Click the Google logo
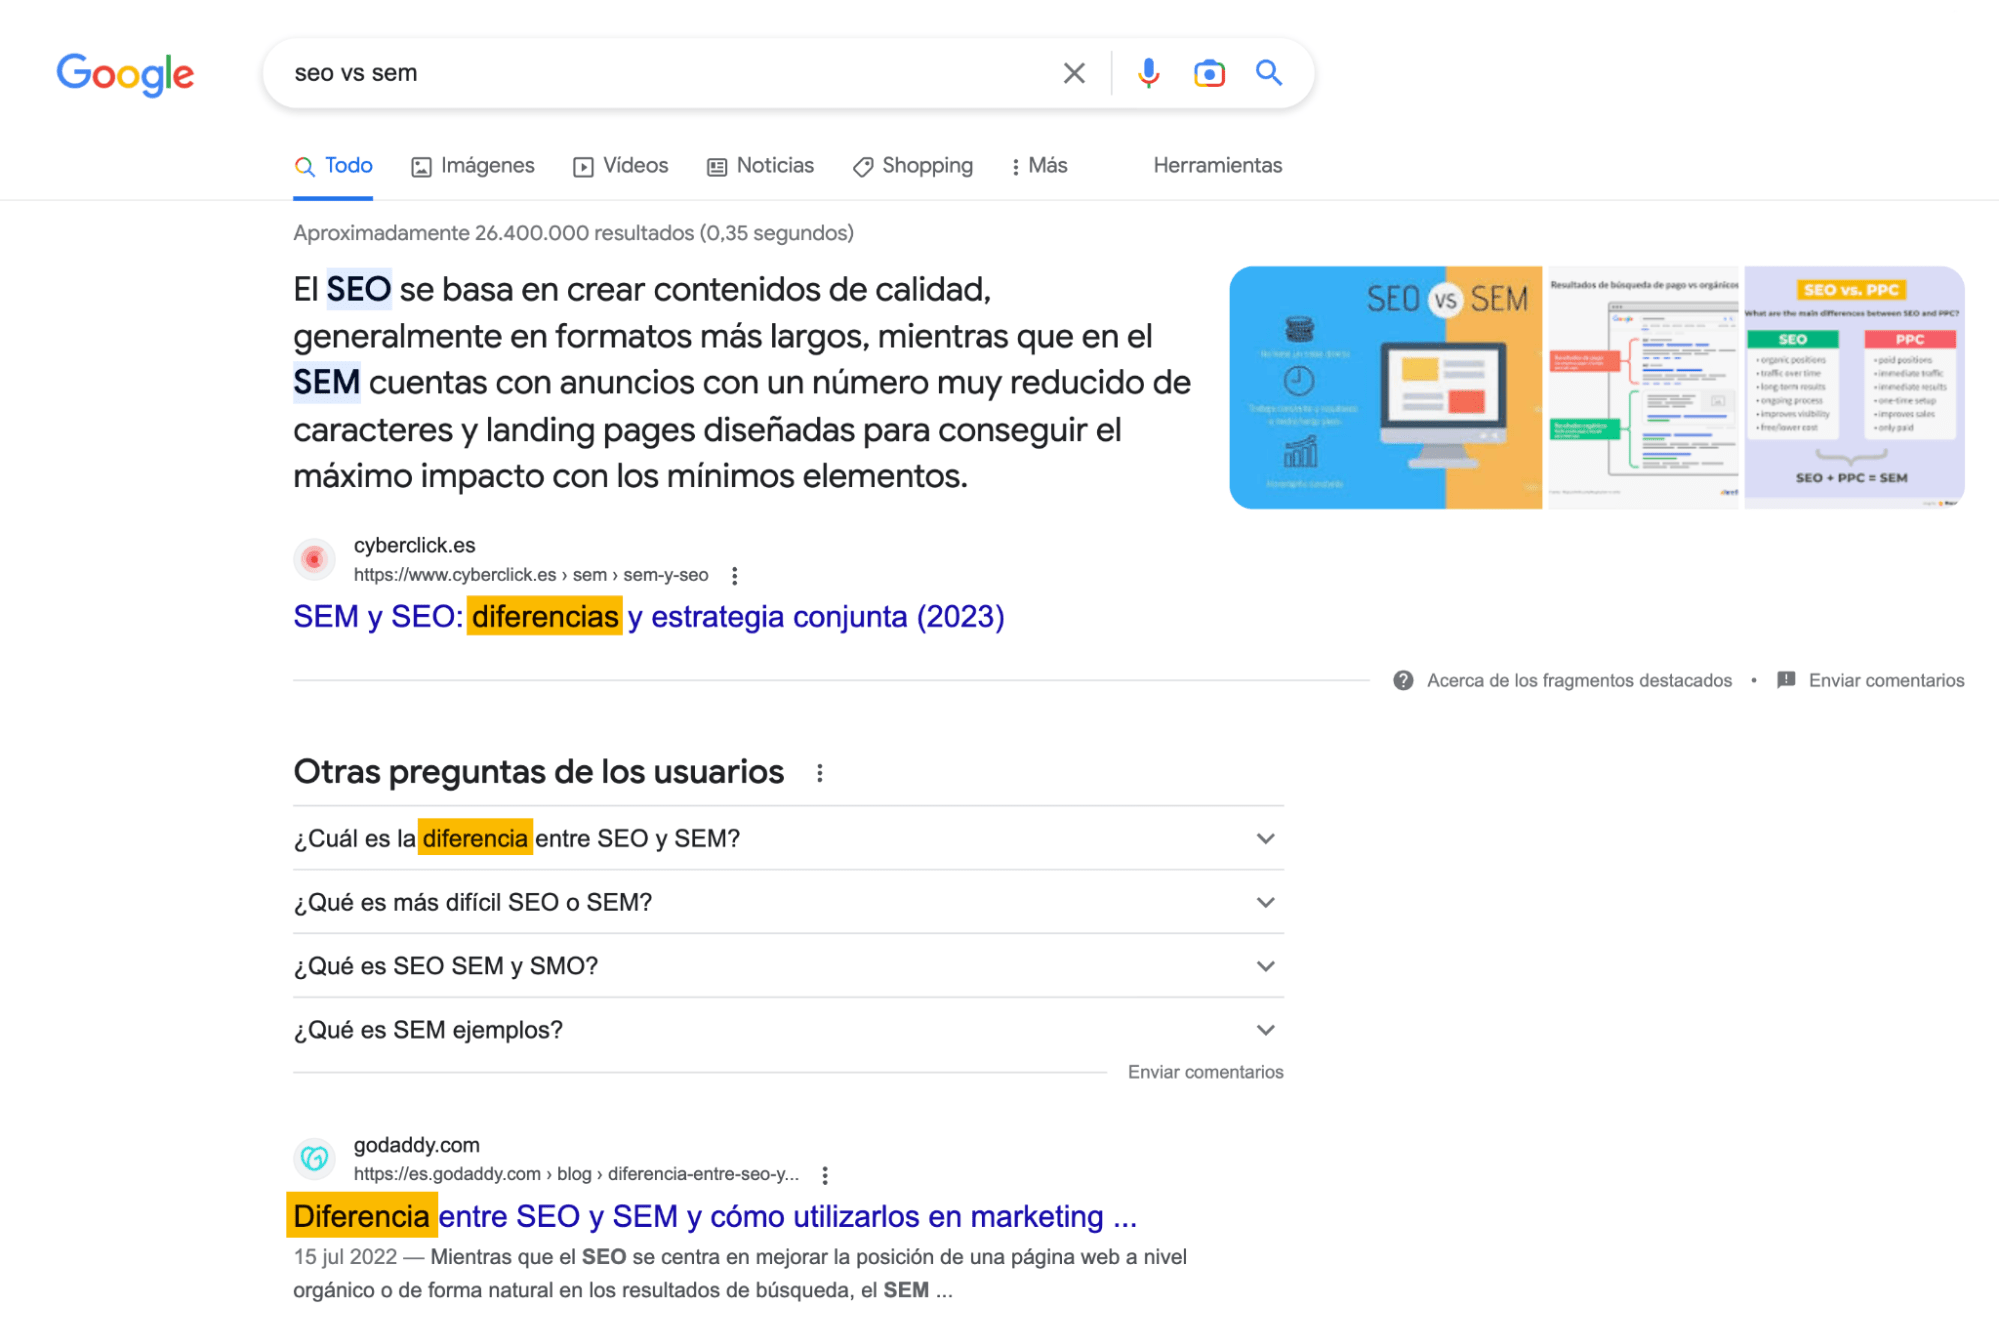This screenshot has height=1335, width=1999. [125, 72]
